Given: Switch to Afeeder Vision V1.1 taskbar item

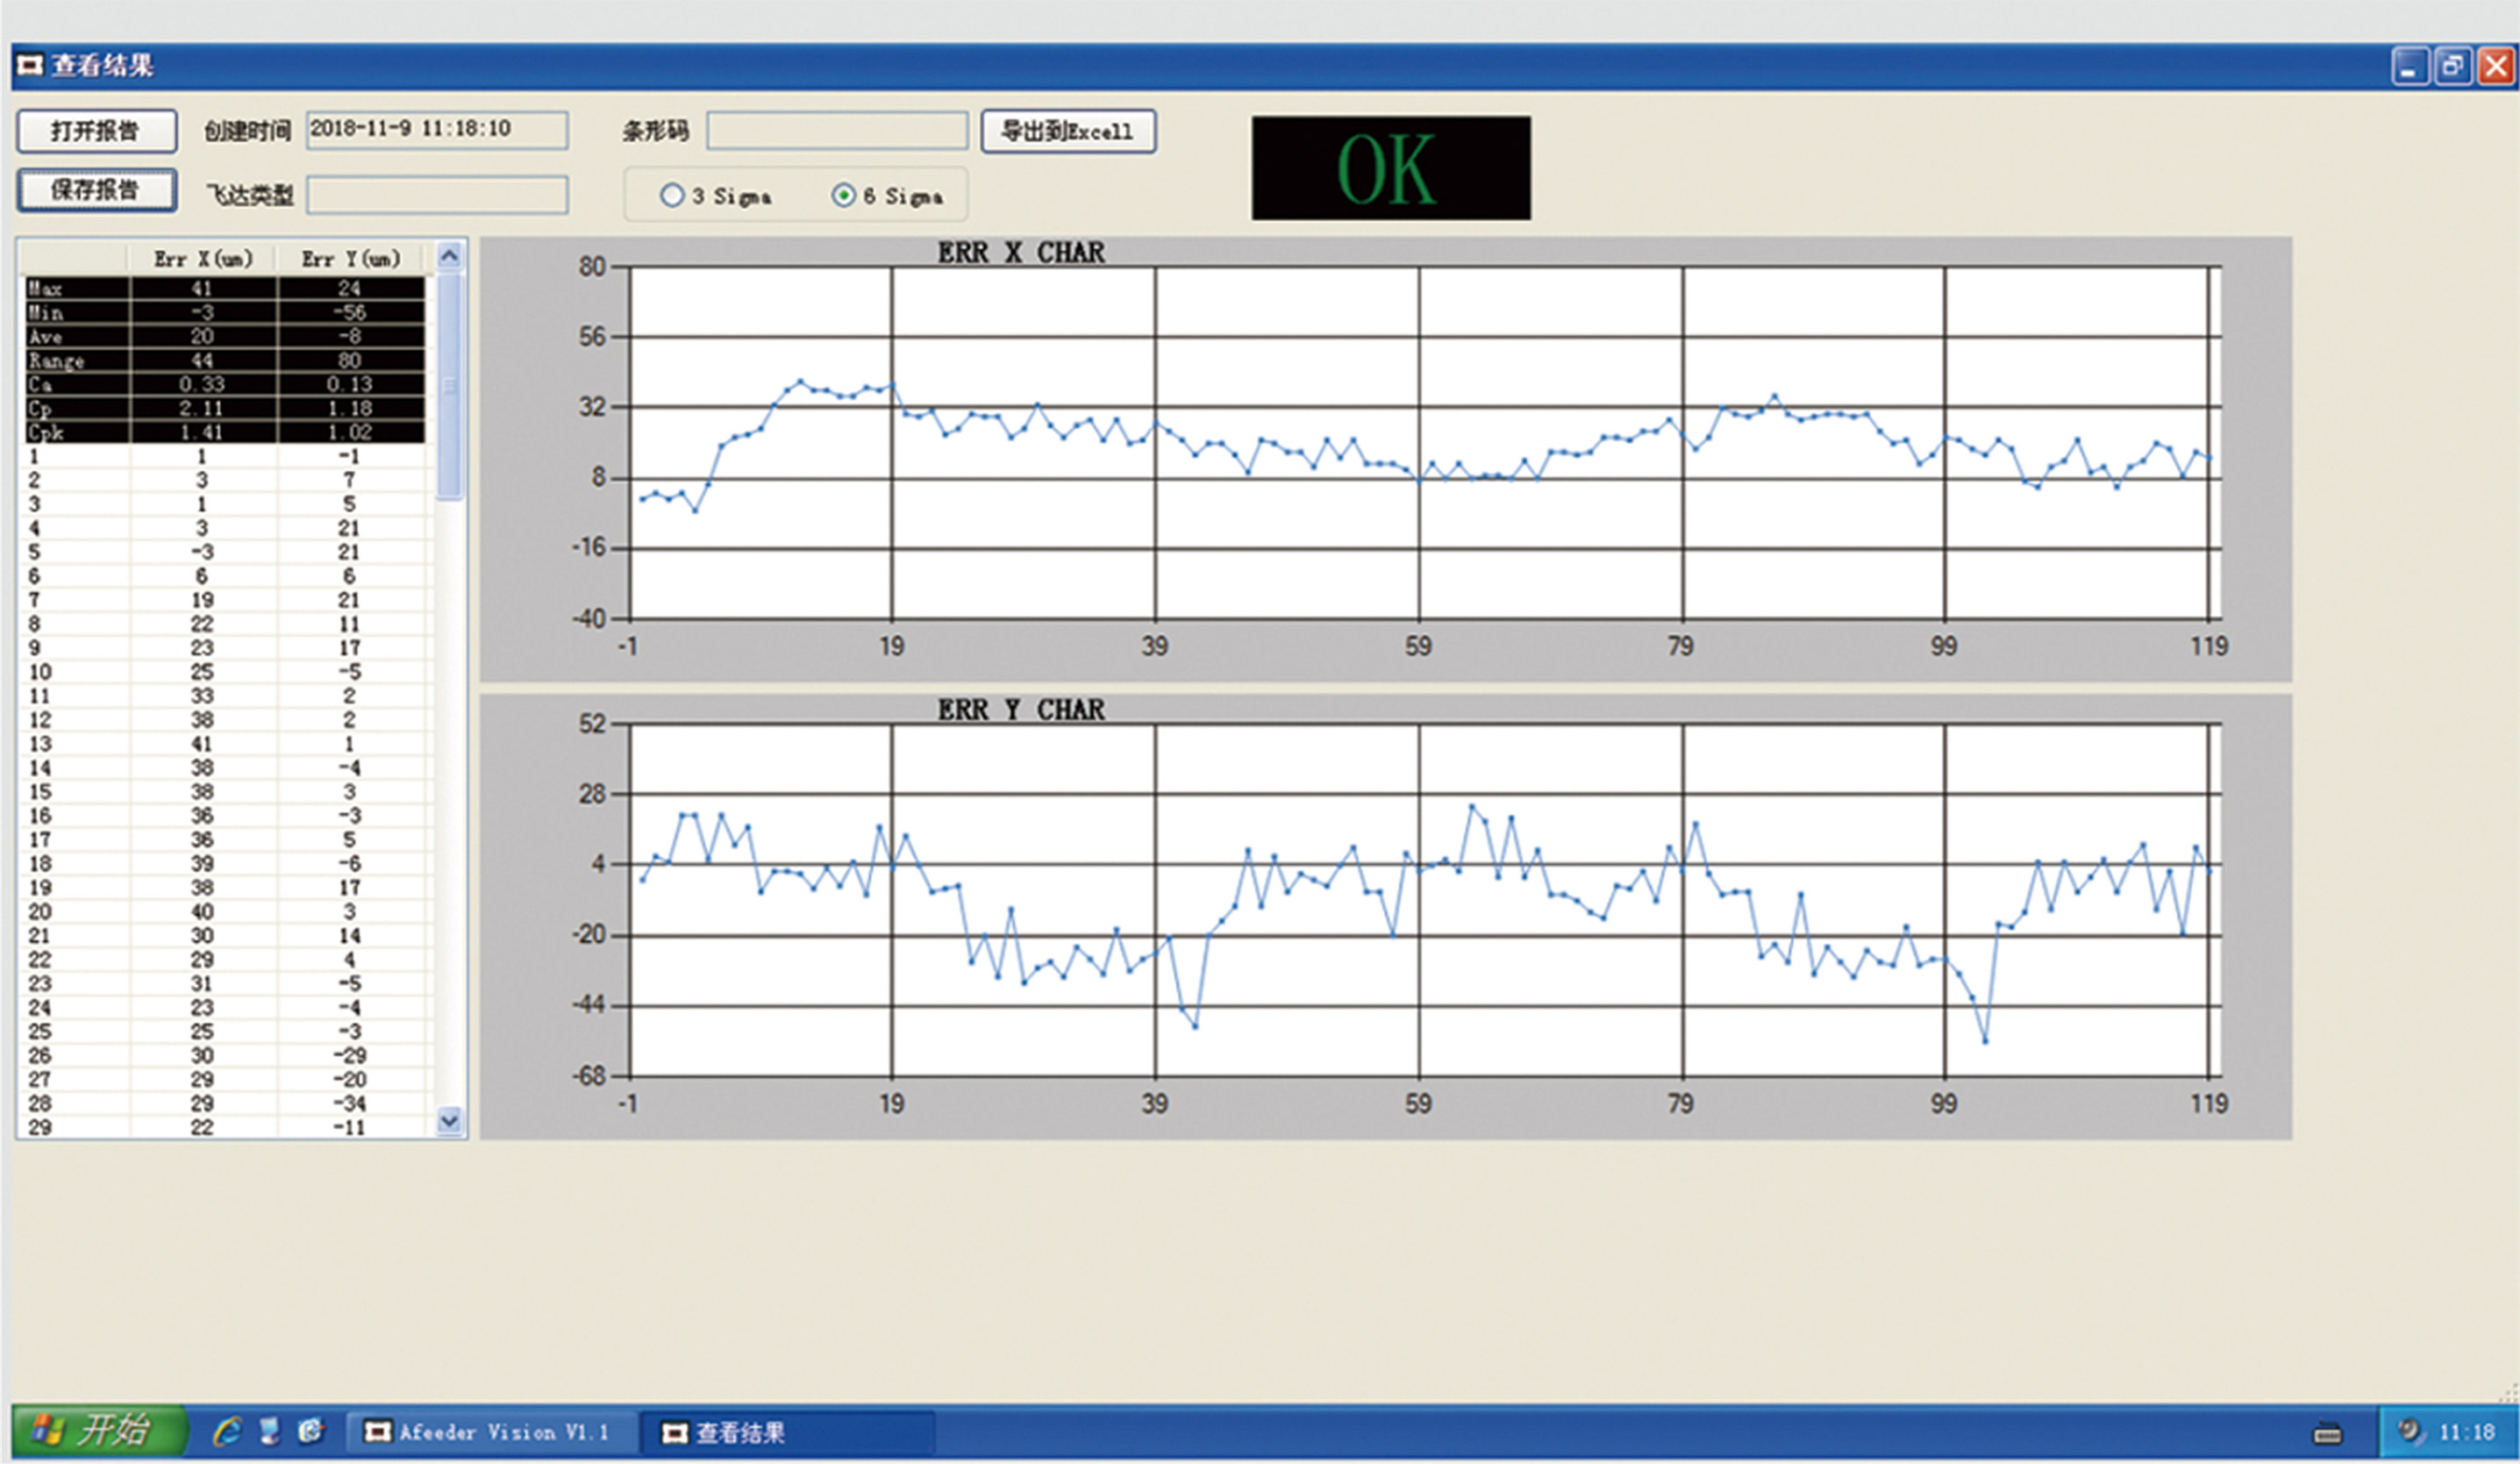Looking at the screenshot, I should pos(492,1432).
